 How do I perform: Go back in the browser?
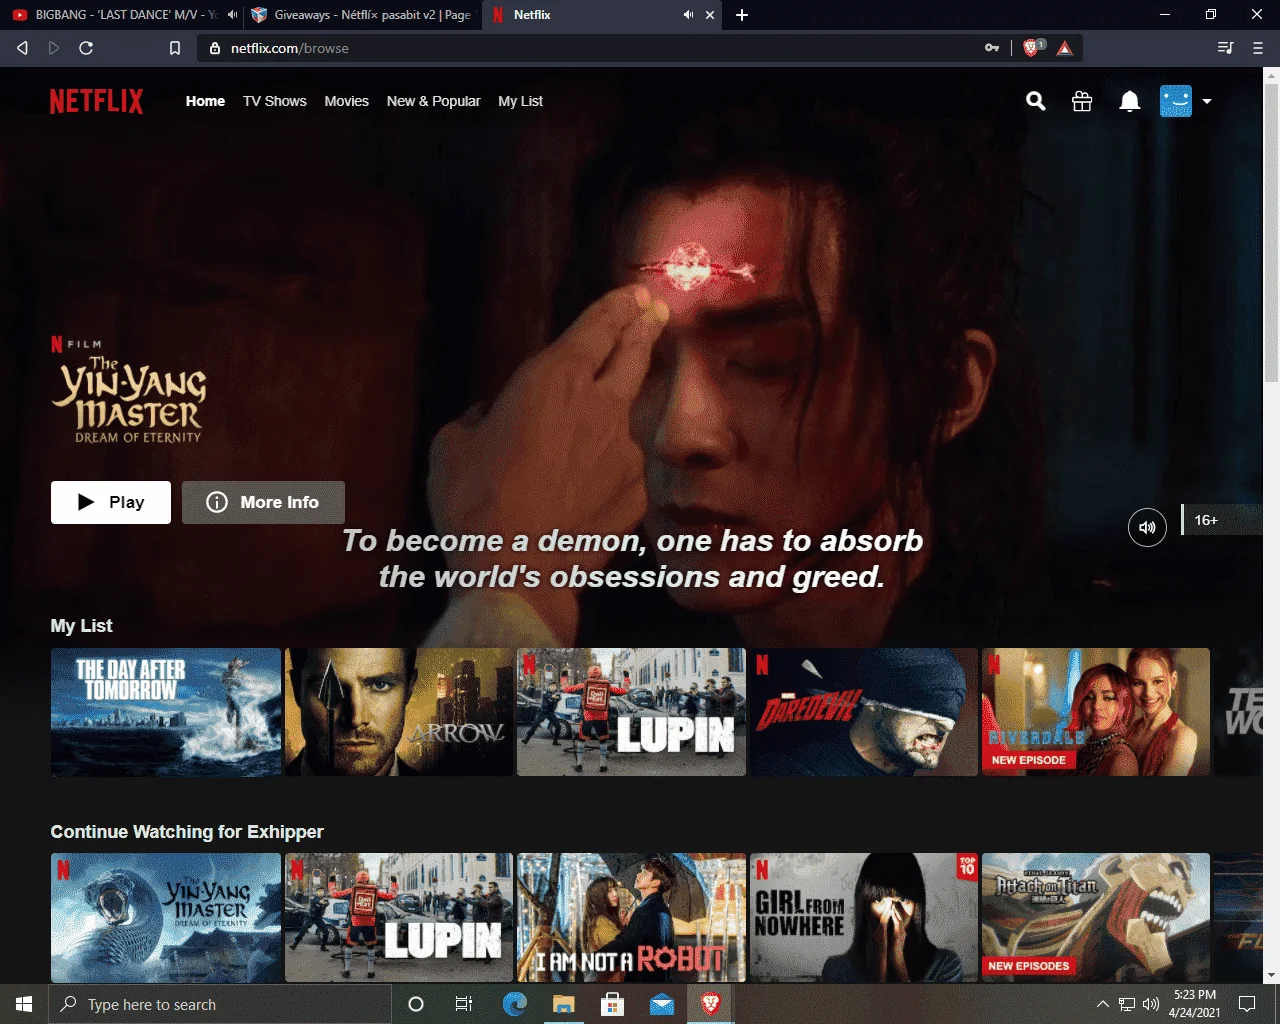click(x=22, y=48)
